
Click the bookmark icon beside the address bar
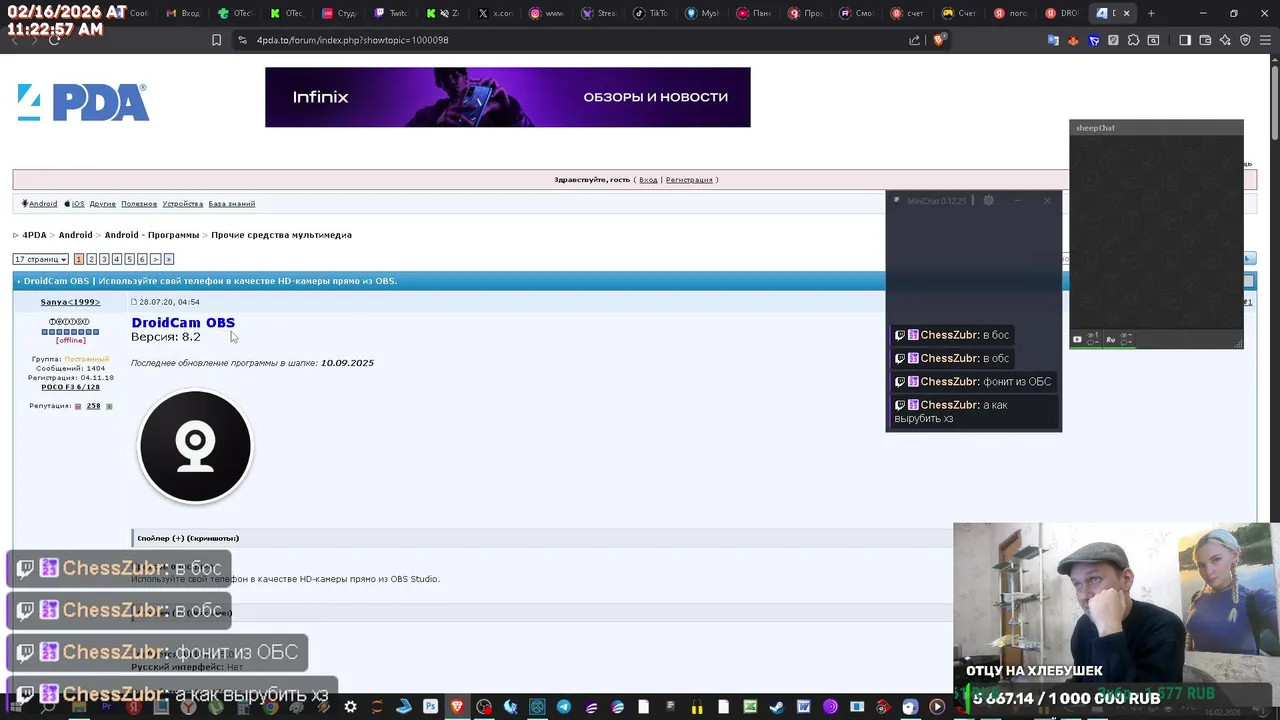[x=216, y=40]
